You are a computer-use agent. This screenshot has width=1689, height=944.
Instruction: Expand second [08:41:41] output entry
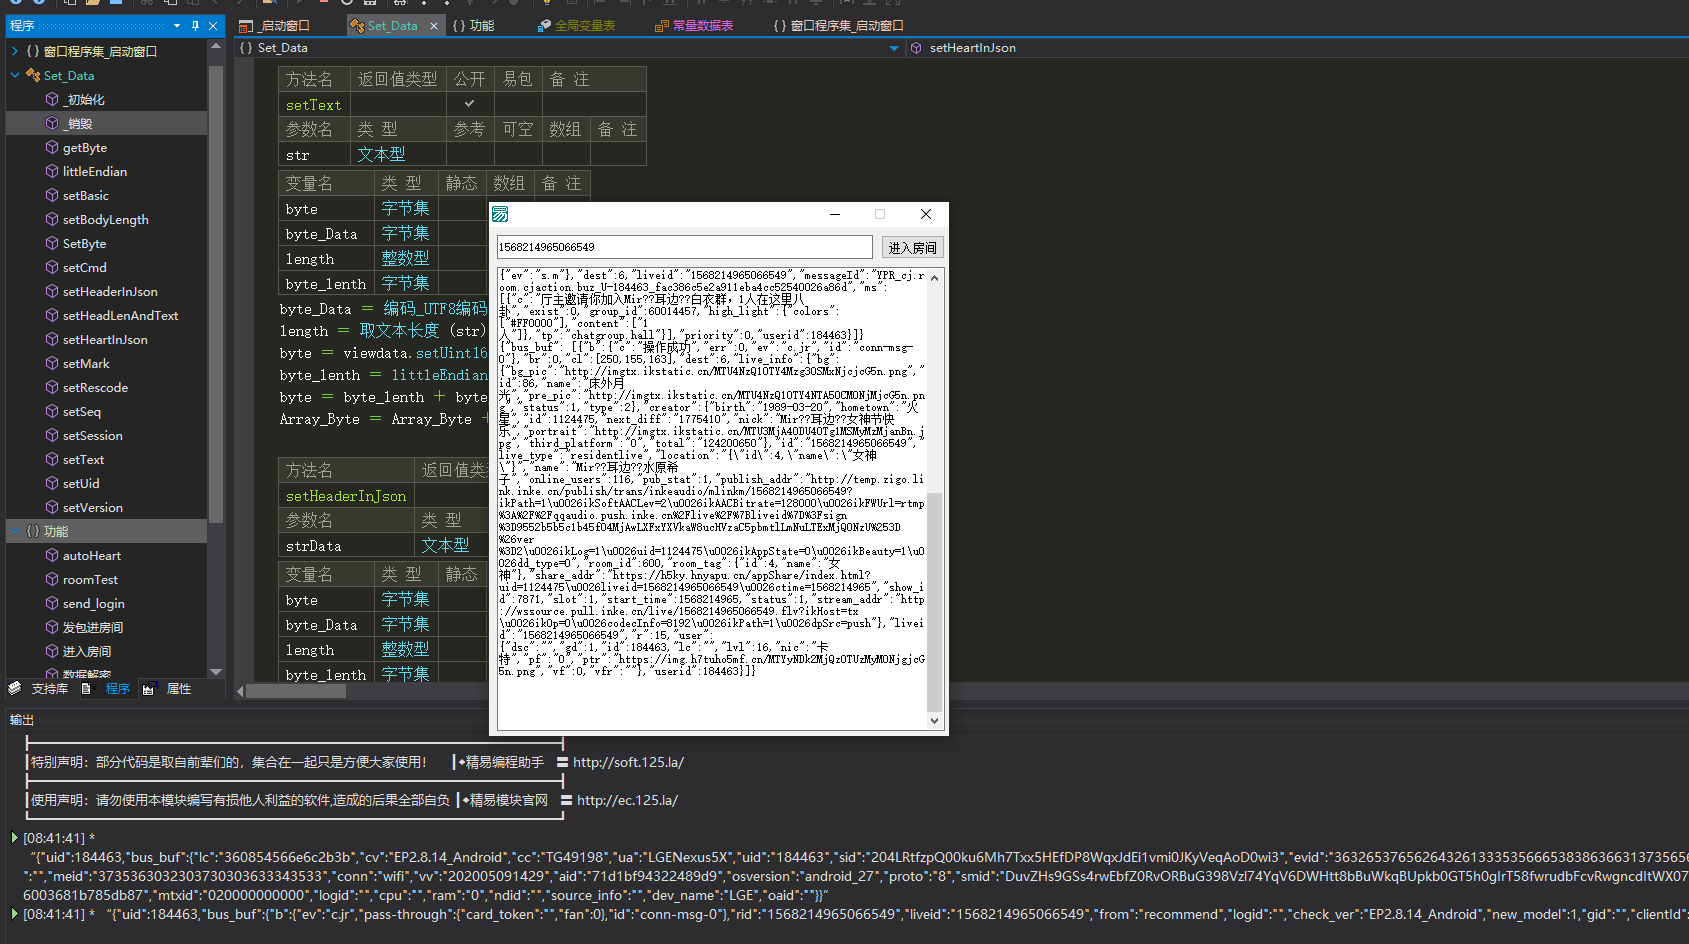point(14,913)
